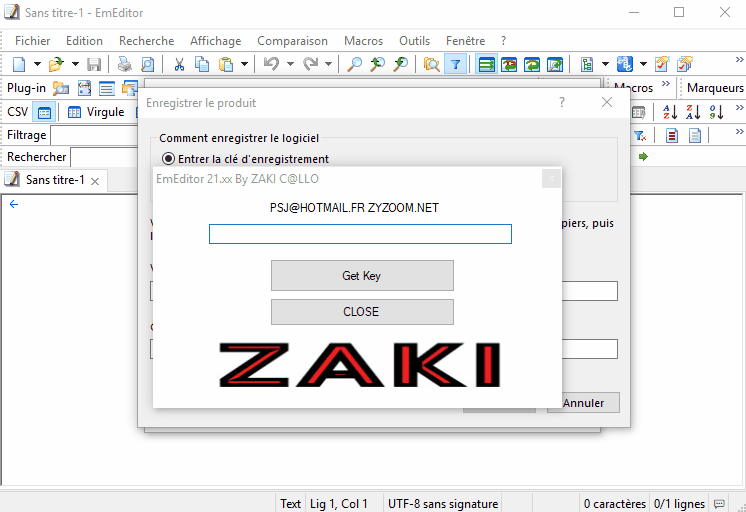
Task: Expand the Undo history dropdown
Action: (290, 64)
